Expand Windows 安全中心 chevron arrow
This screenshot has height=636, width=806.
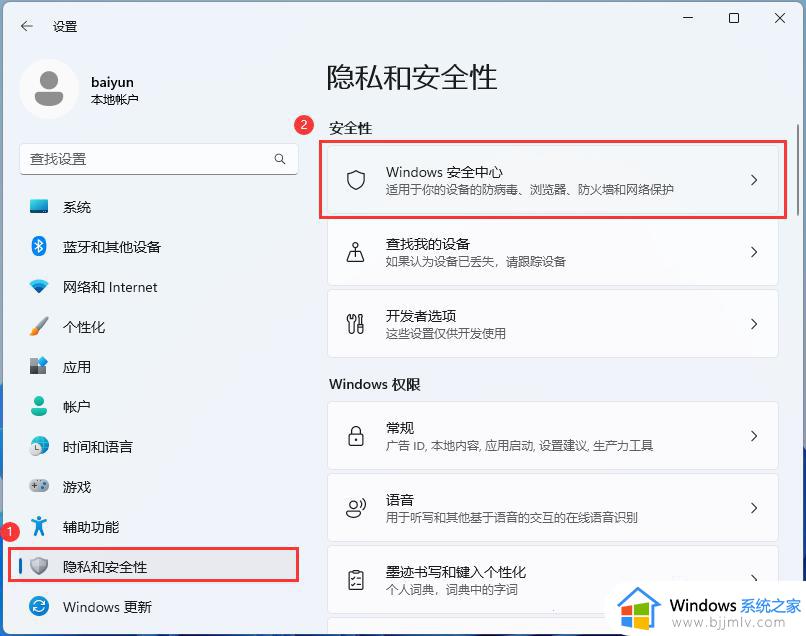point(754,180)
